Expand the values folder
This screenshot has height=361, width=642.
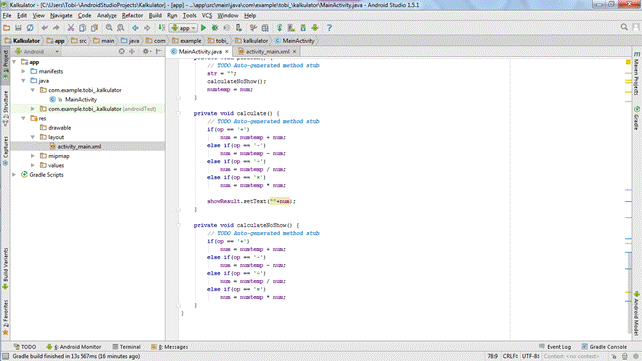click(33, 165)
